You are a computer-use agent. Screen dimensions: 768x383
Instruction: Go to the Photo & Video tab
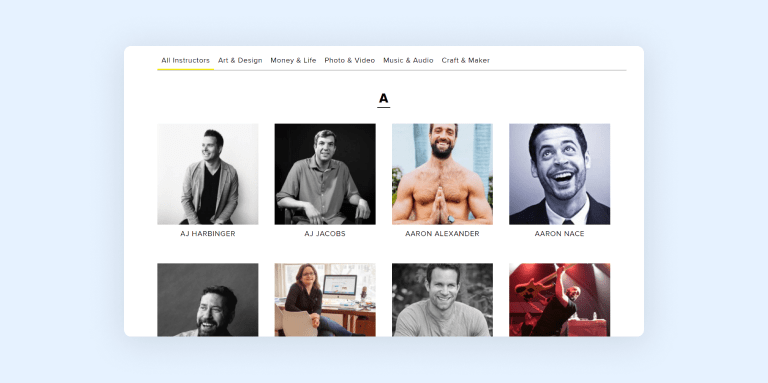tap(350, 61)
